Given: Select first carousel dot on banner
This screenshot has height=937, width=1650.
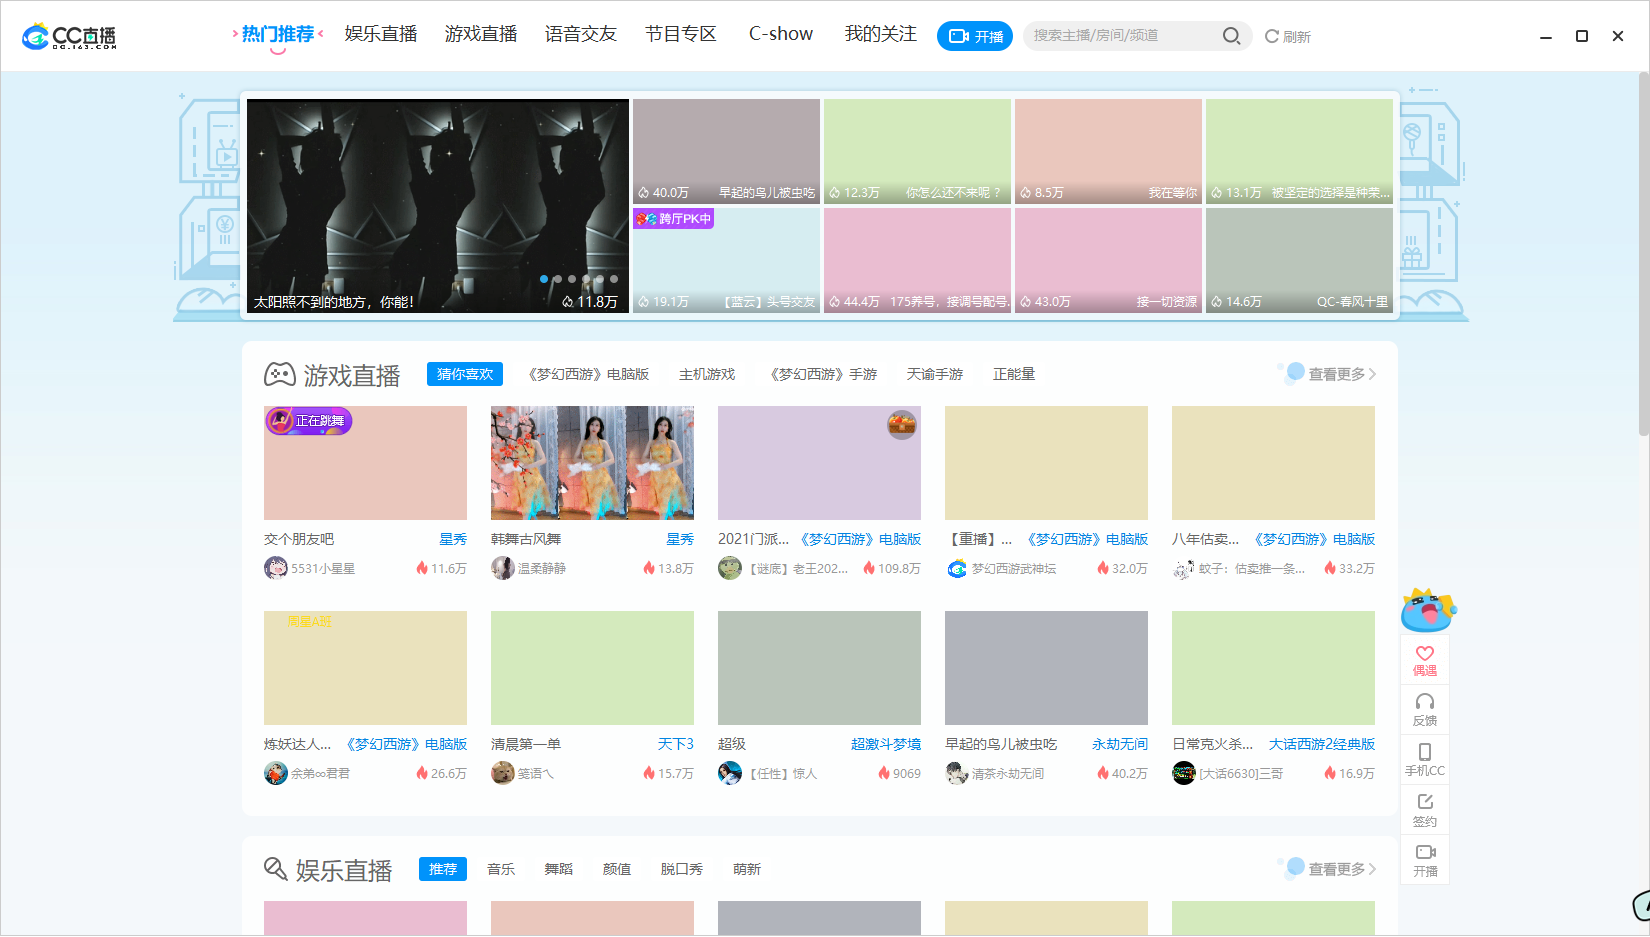Looking at the screenshot, I should point(544,279).
